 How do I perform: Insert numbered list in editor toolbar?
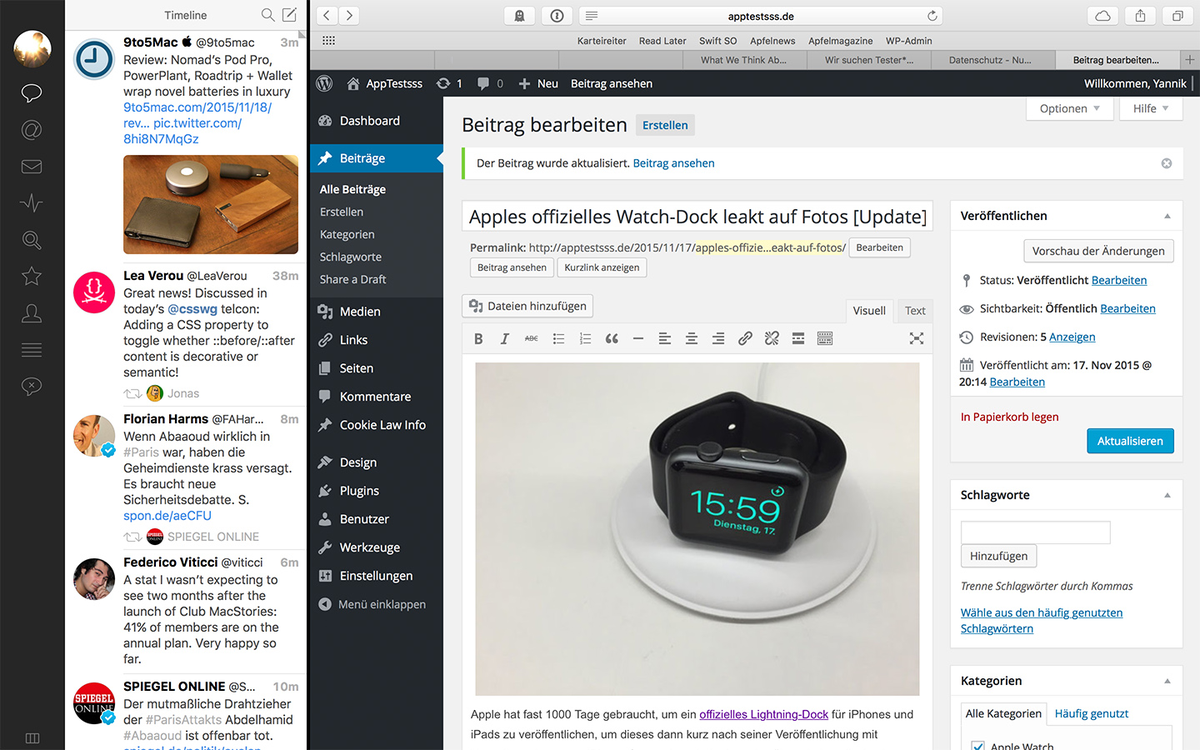coord(585,339)
